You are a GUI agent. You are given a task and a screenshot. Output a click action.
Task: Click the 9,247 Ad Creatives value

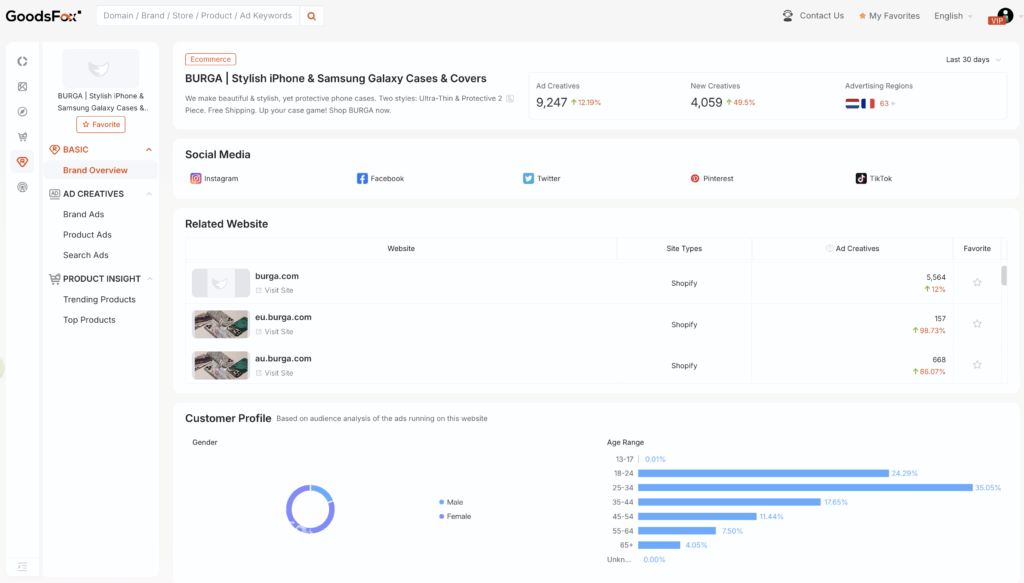coord(552,102)
